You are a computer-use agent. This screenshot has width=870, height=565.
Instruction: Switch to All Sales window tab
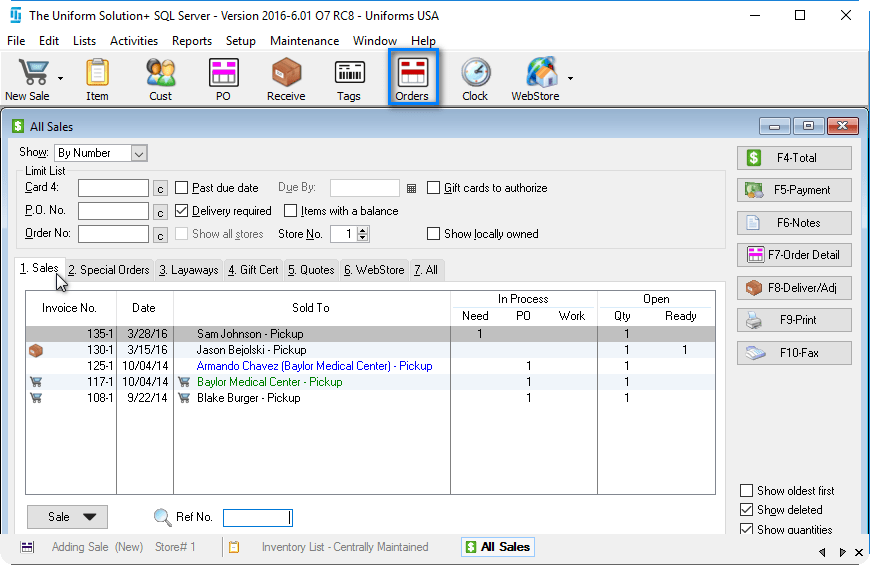click(498, 547)
